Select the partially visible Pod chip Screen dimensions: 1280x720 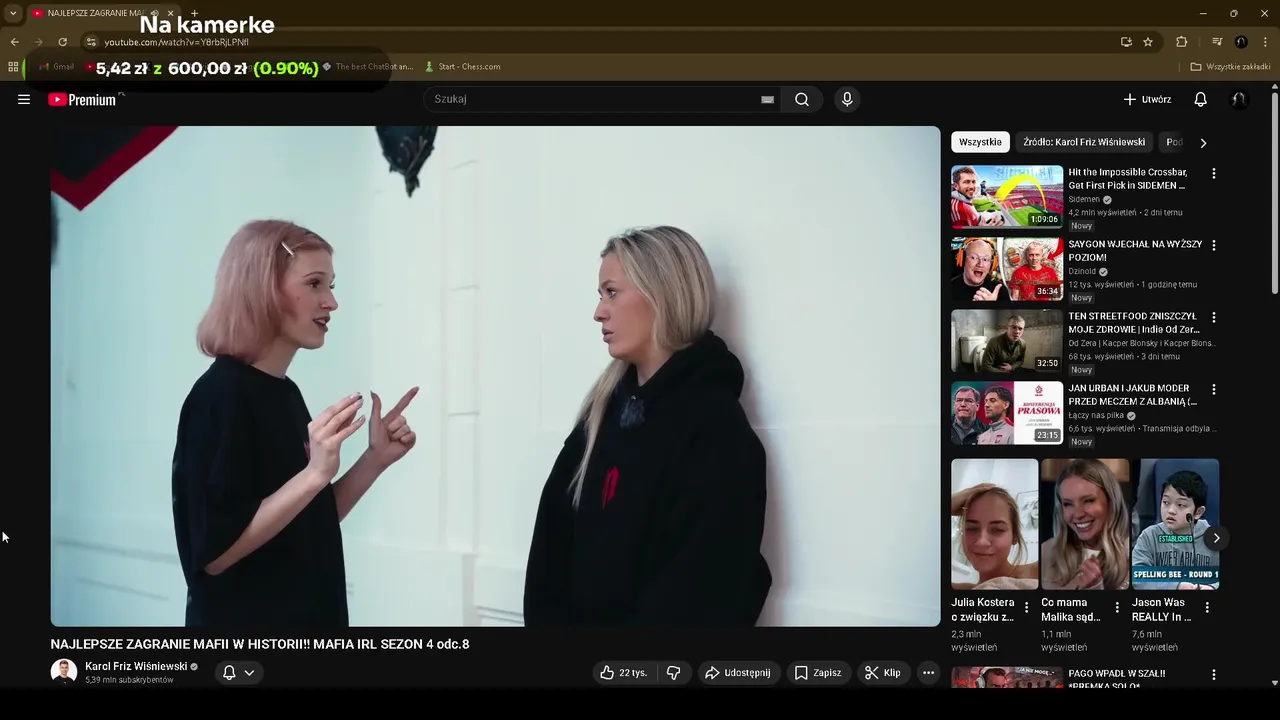click(x=1174, y=142)
